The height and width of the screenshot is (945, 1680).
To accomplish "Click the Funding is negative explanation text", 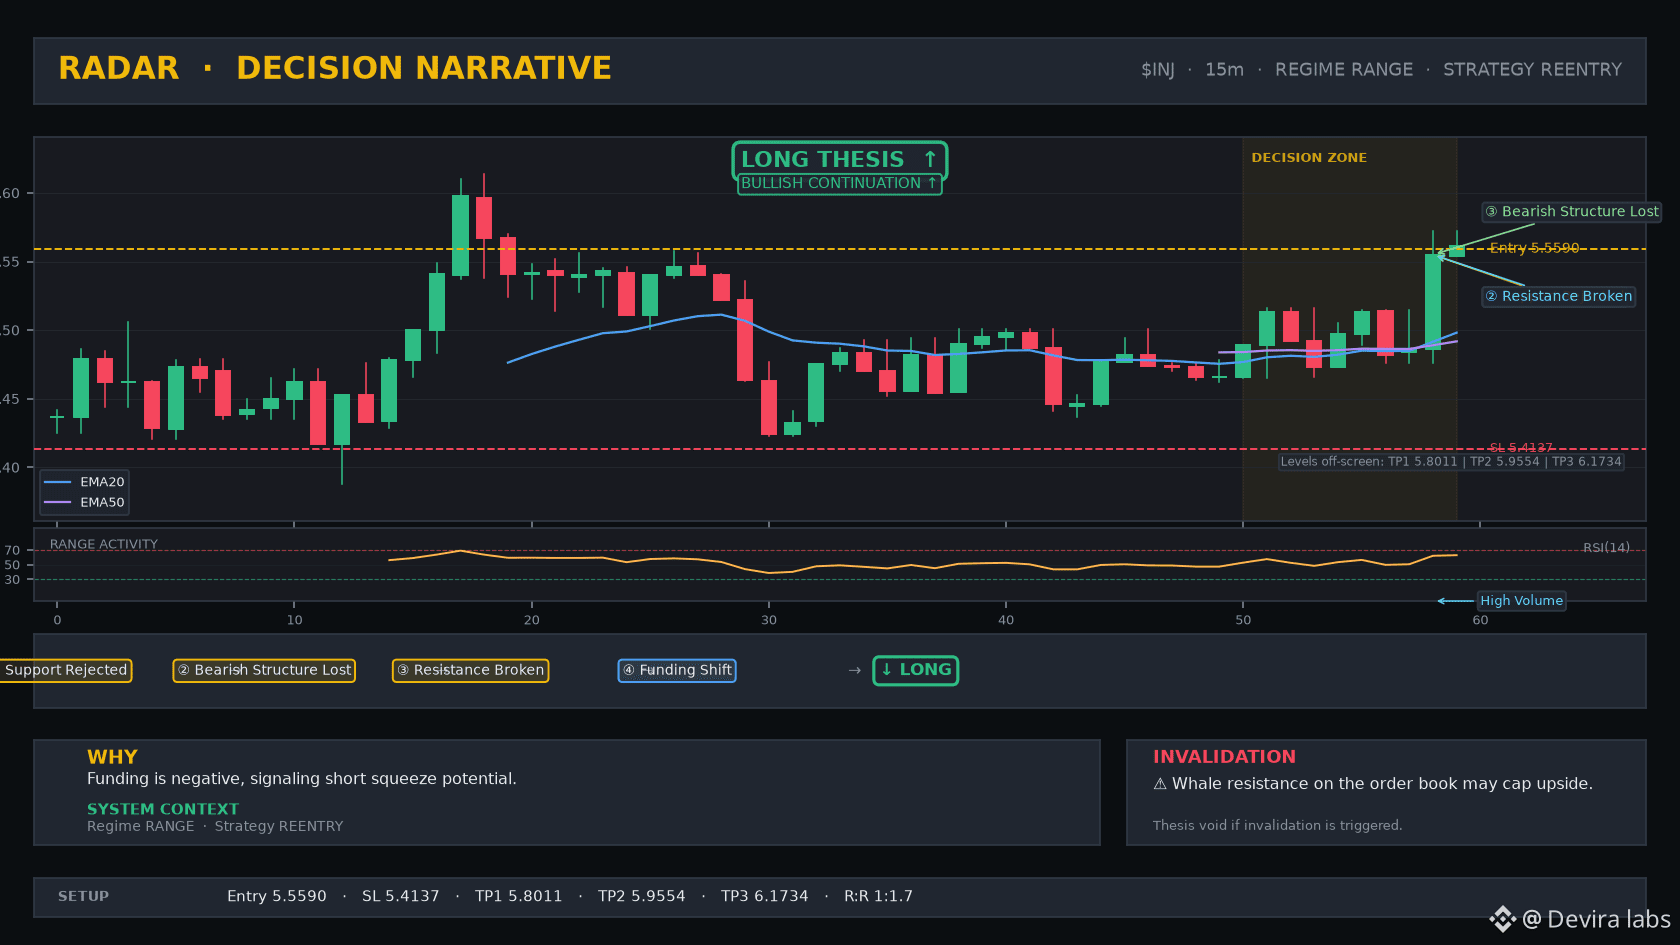I will coord(302,779).
